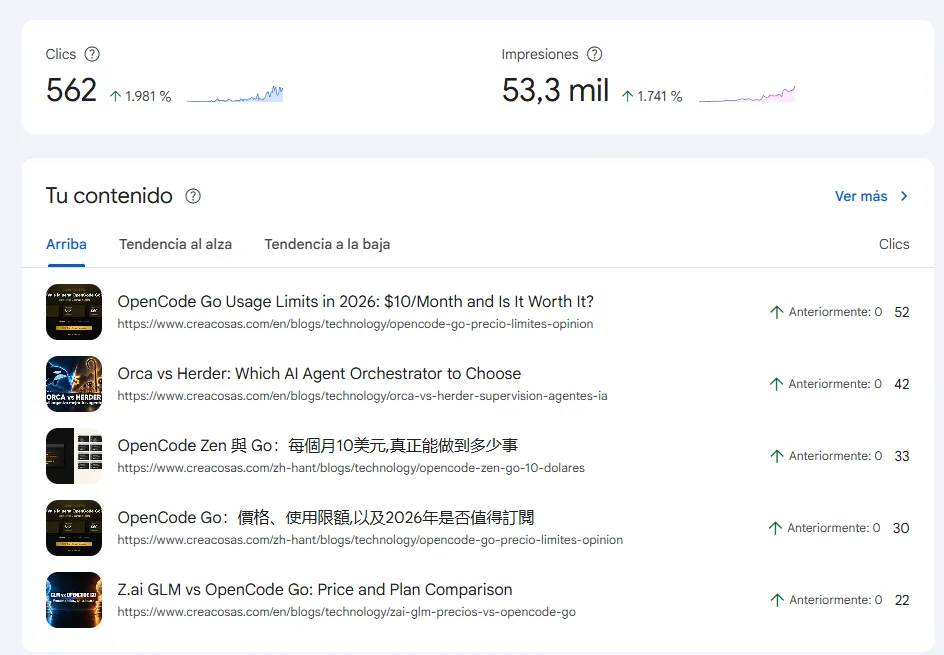Open OpenCode Zen 與 Go article title
The image size is (944, 655).
317,445
